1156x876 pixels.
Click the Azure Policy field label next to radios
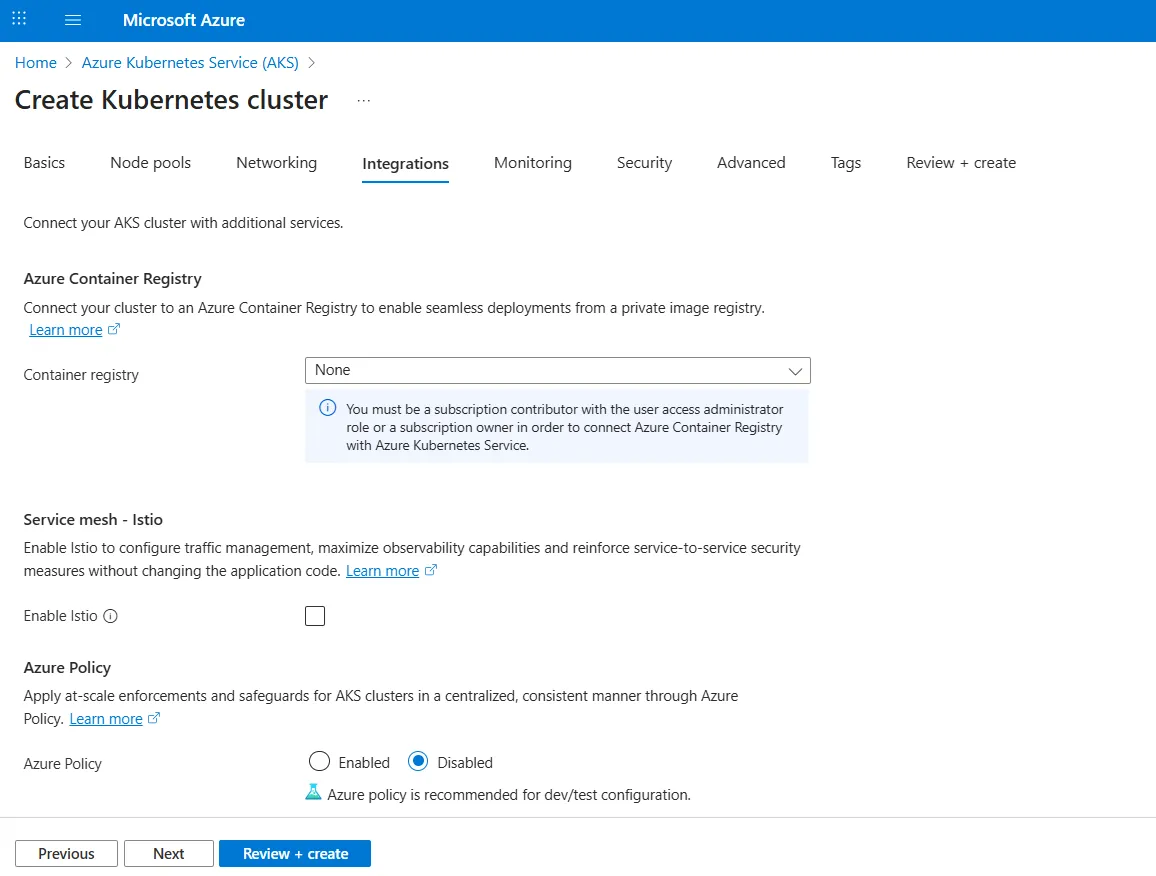click(63, 764)
